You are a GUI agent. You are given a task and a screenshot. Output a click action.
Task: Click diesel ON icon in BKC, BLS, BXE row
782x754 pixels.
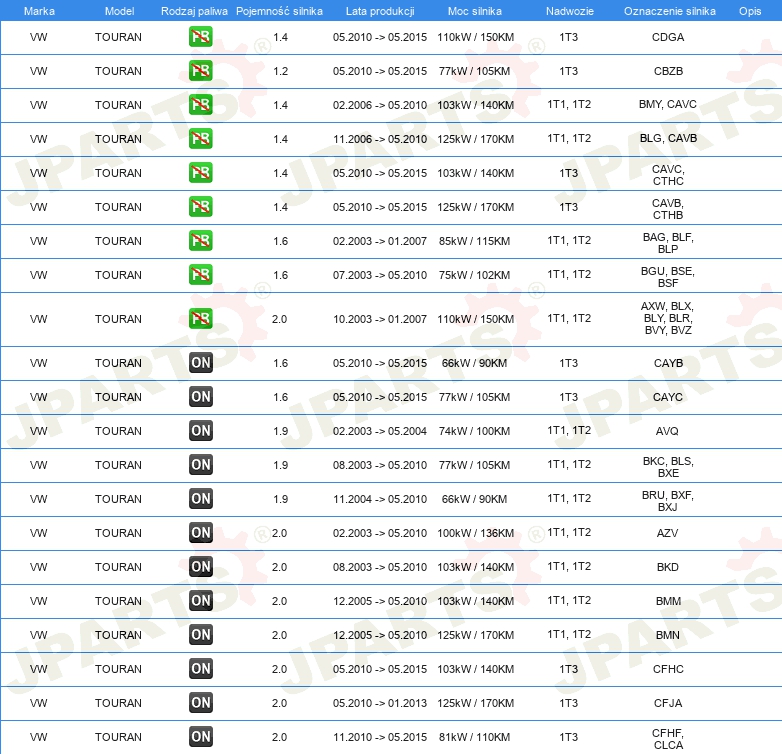tap(201, 464)
